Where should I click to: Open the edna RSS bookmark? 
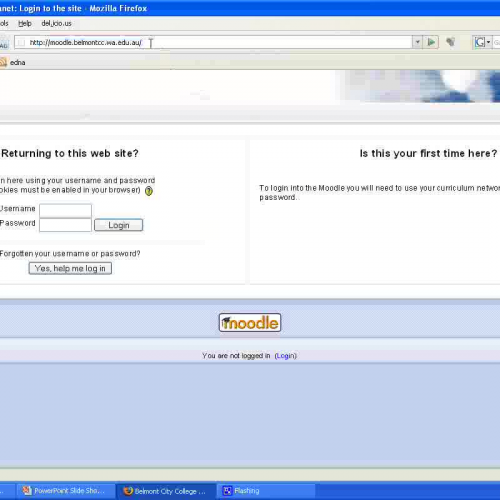click(x=13, y=62)
